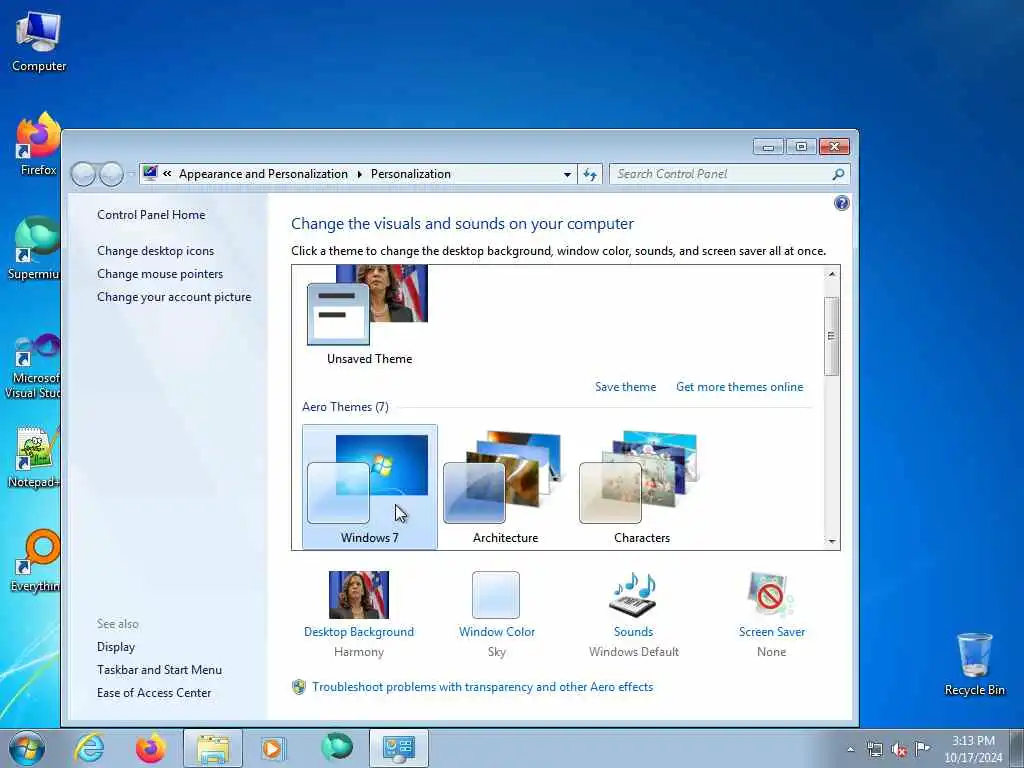
Task: Open the Recycle Bin on the desktop
Action: coord(974,664)
